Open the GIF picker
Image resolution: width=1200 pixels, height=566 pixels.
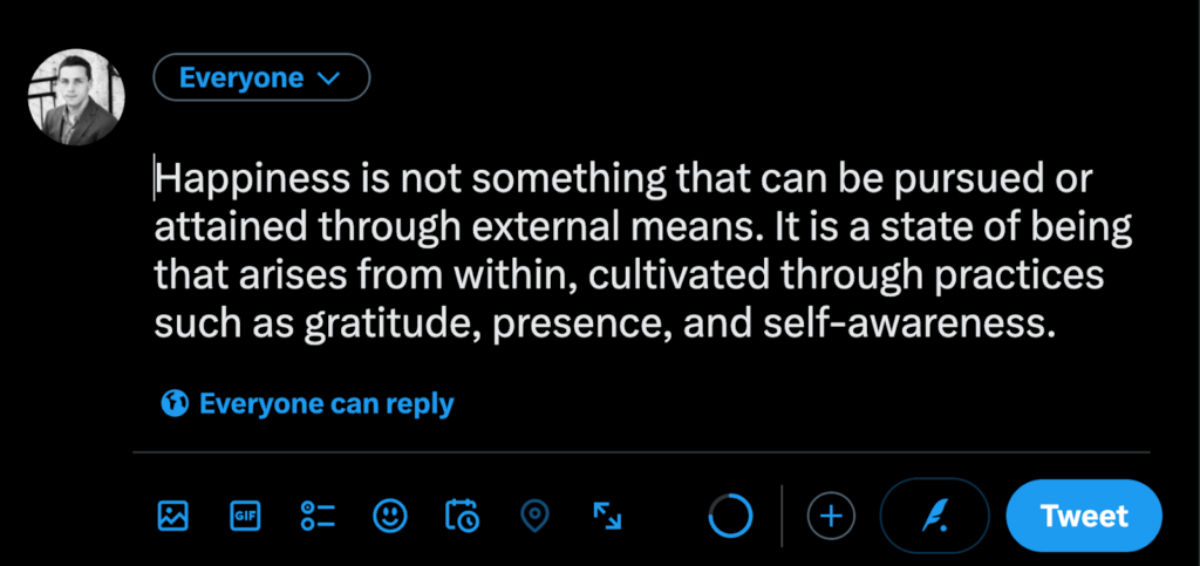click(245, 515)
